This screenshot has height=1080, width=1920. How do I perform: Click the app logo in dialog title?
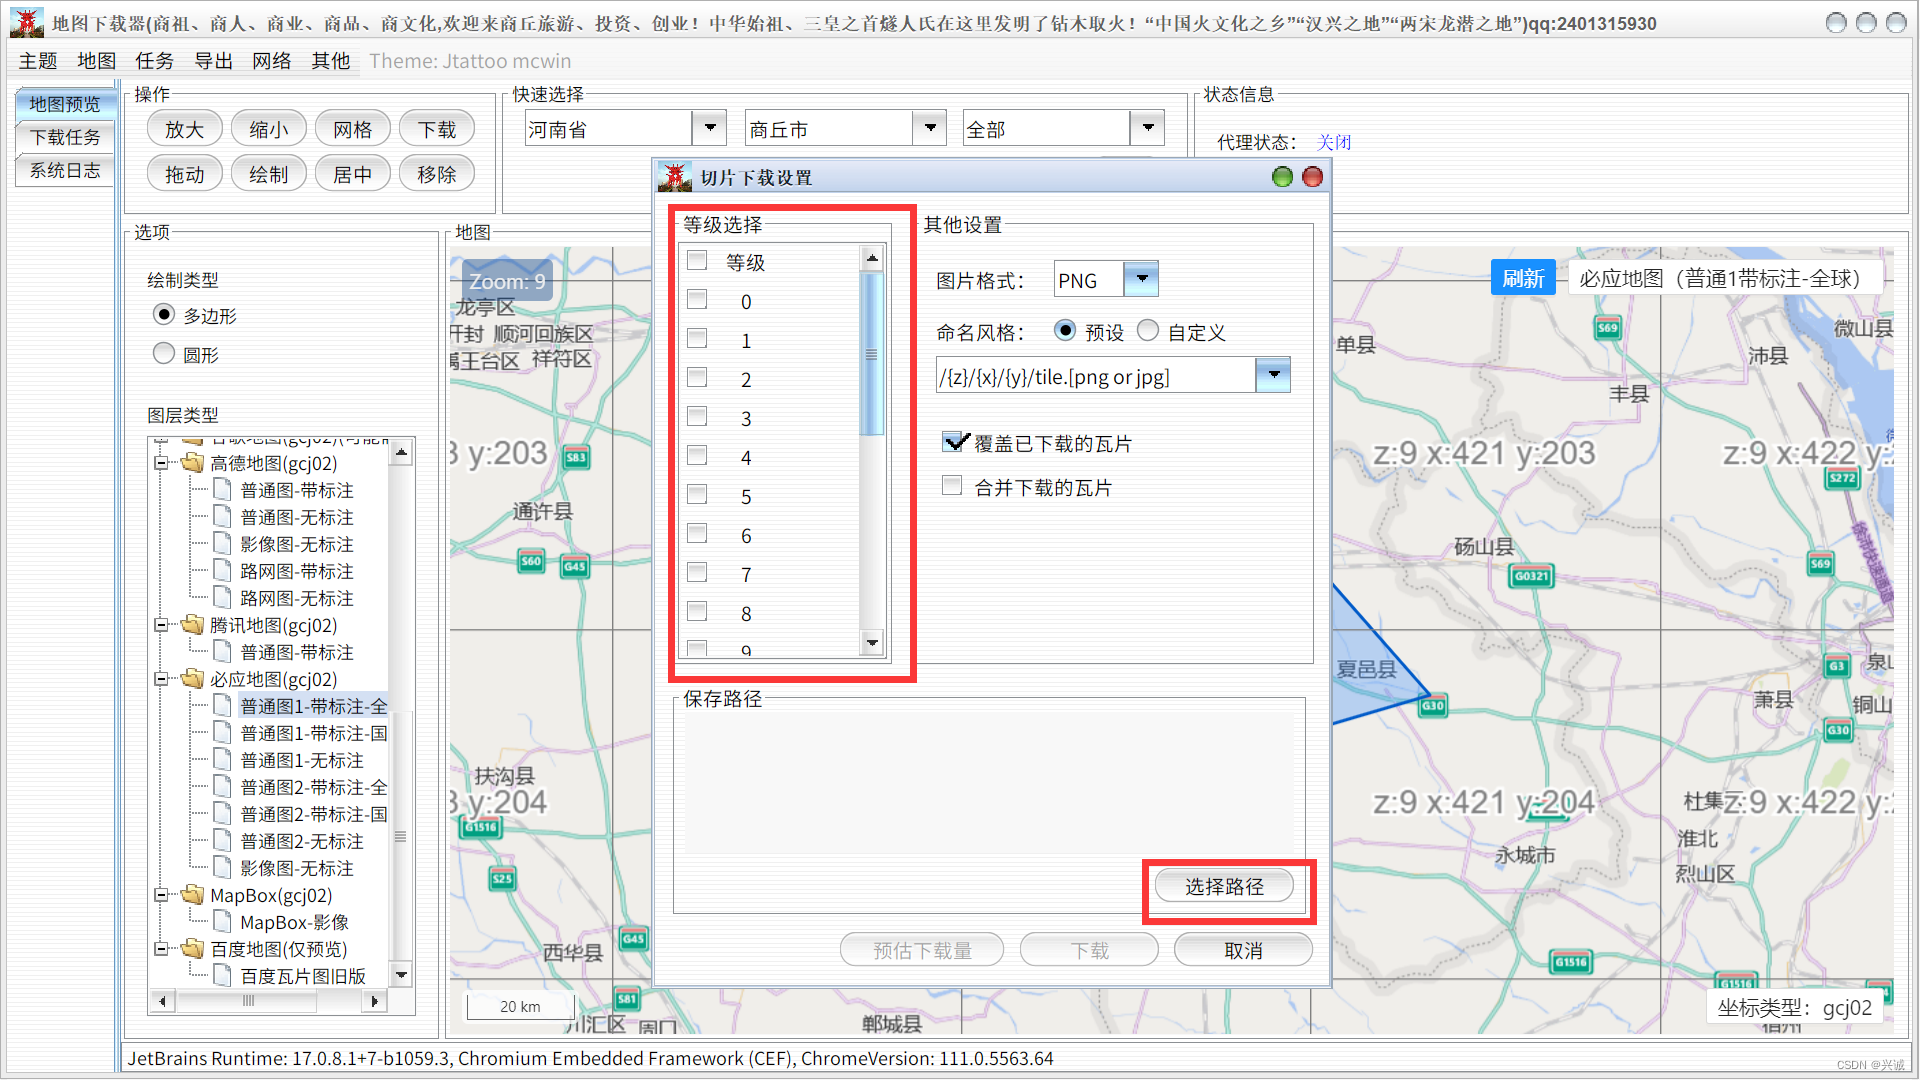675,177
